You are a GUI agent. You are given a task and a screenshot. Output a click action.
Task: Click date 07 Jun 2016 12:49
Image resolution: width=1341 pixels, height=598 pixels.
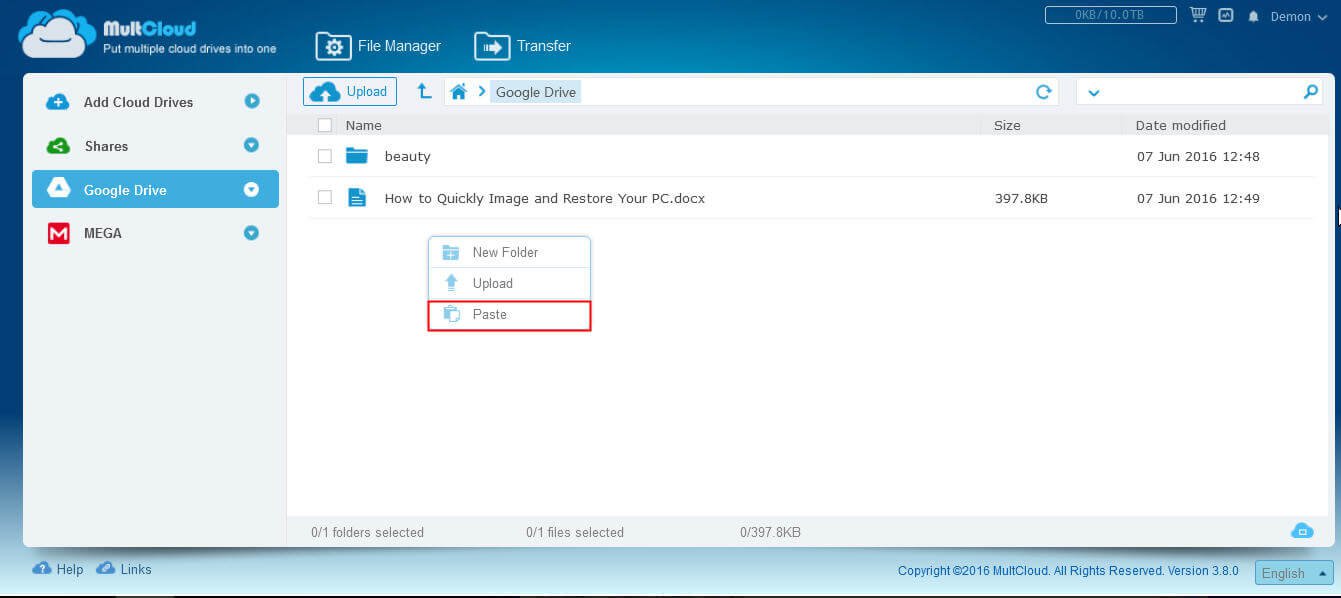1198,198
